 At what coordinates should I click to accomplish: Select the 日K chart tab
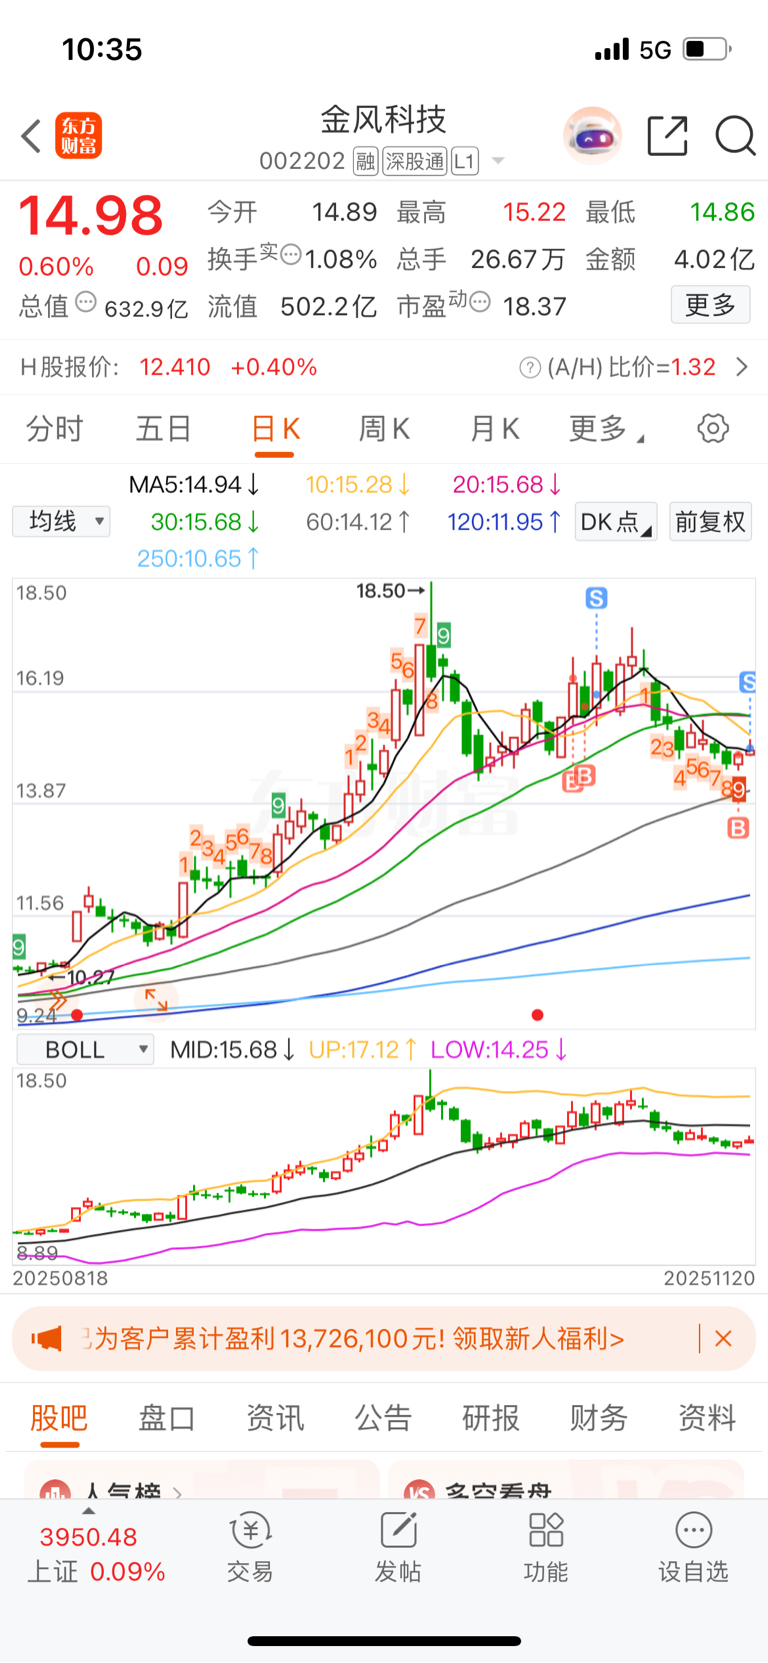(x=275, y=429)
